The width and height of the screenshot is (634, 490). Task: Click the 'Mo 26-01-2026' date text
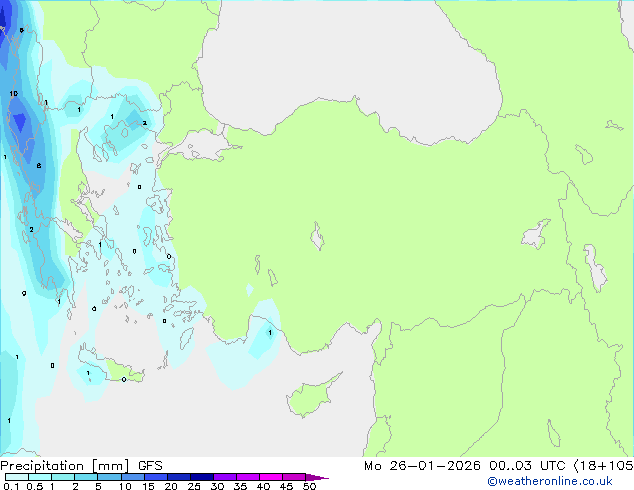coord(422,466)
